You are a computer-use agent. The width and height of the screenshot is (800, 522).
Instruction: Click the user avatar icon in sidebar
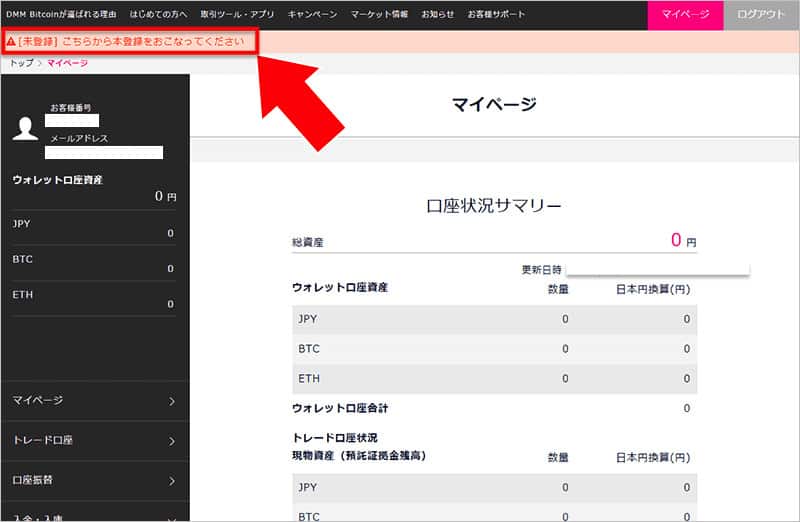coord(25,128)
